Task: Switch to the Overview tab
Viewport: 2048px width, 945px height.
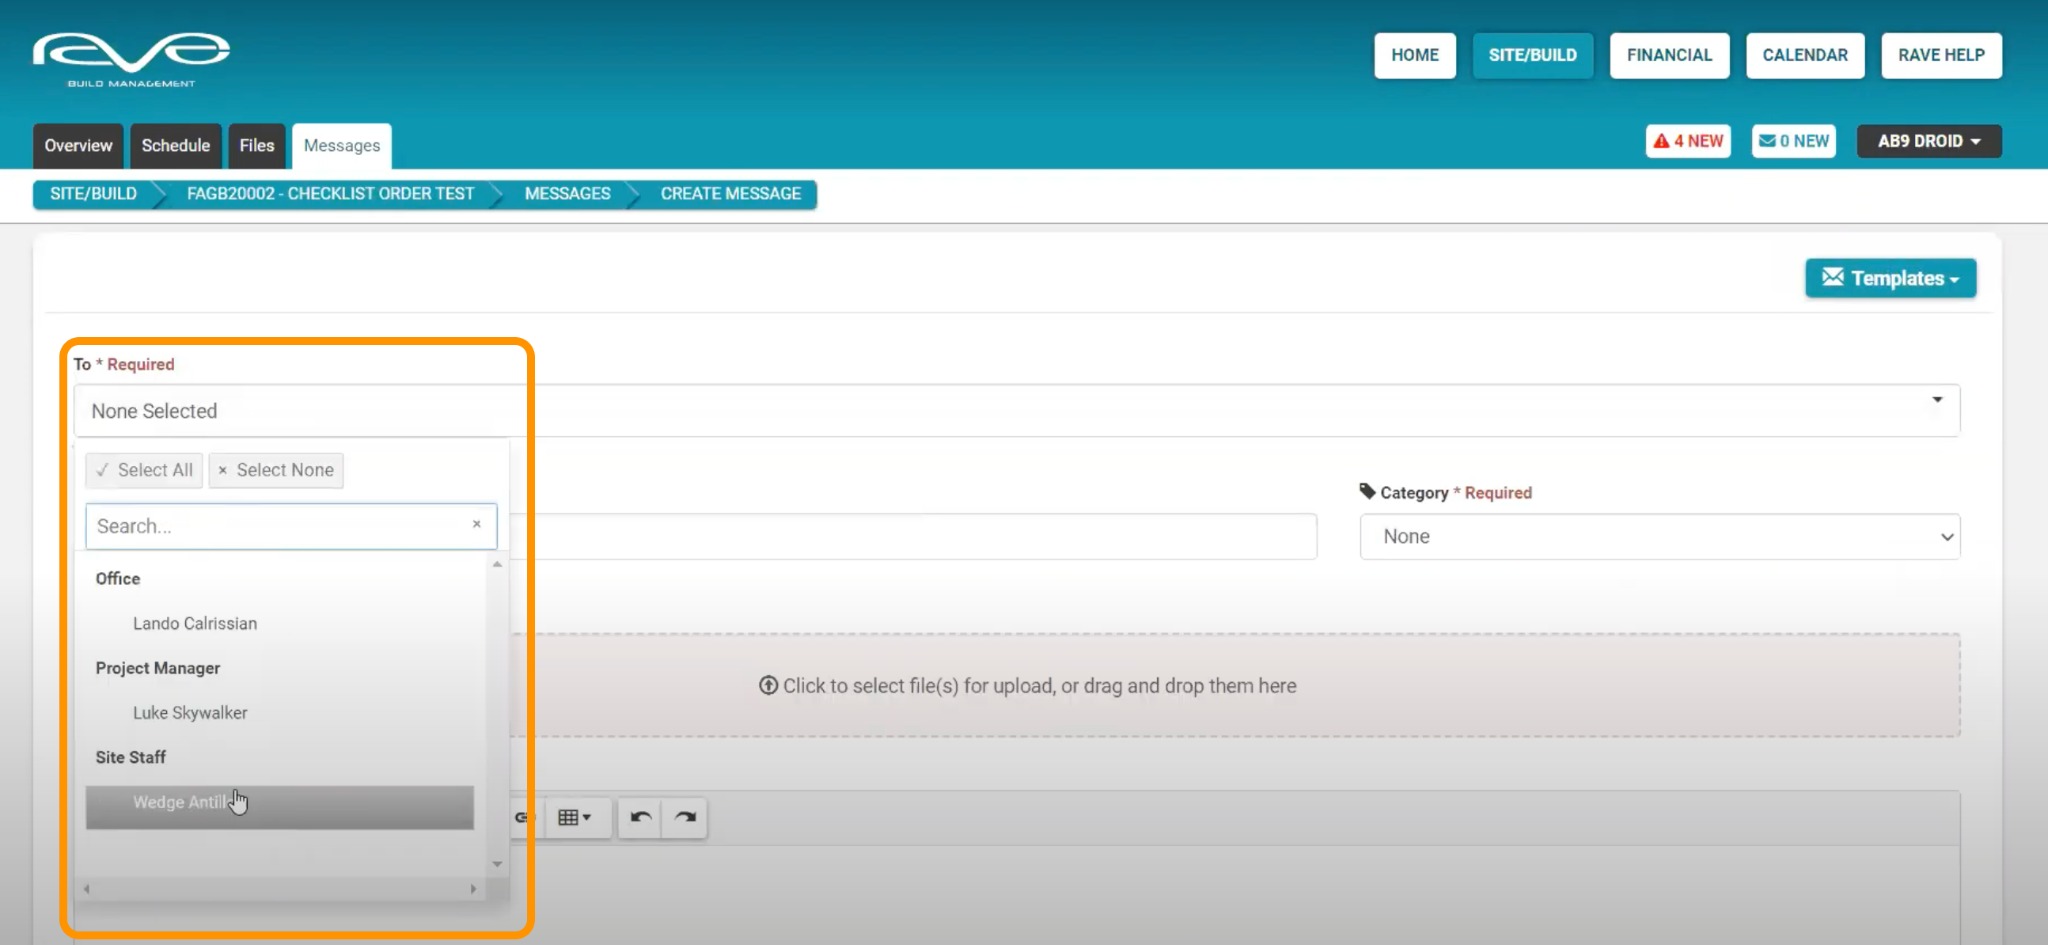Action: click(x=78, y=145)
